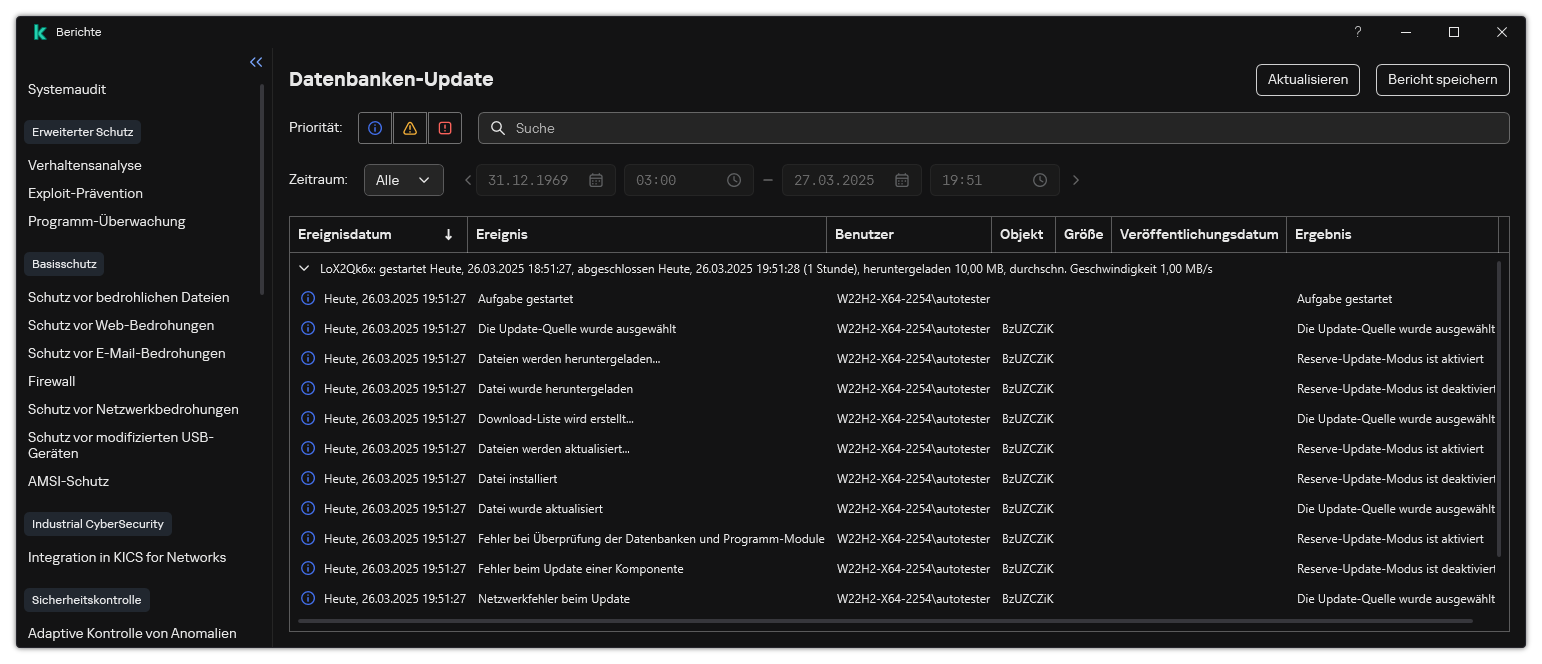Image resolution: width=1542 pixels, height=664 pixels.
Task: Click the calendar icon of start date
Action: (596, 180)
